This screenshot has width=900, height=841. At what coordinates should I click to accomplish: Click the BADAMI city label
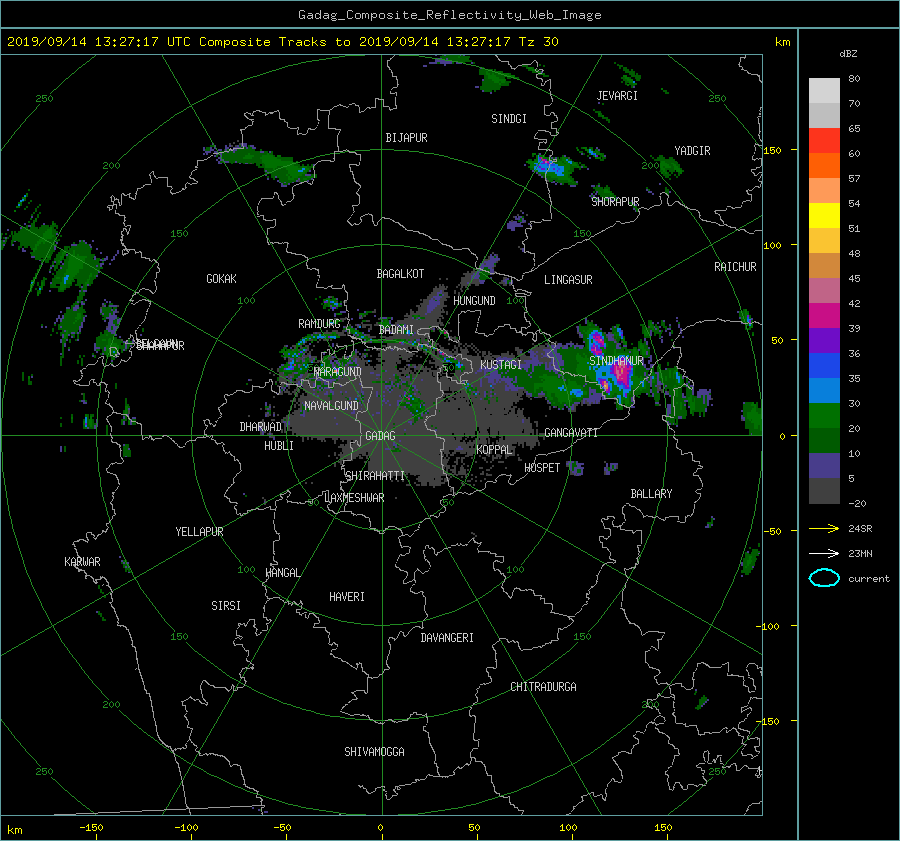396,330
